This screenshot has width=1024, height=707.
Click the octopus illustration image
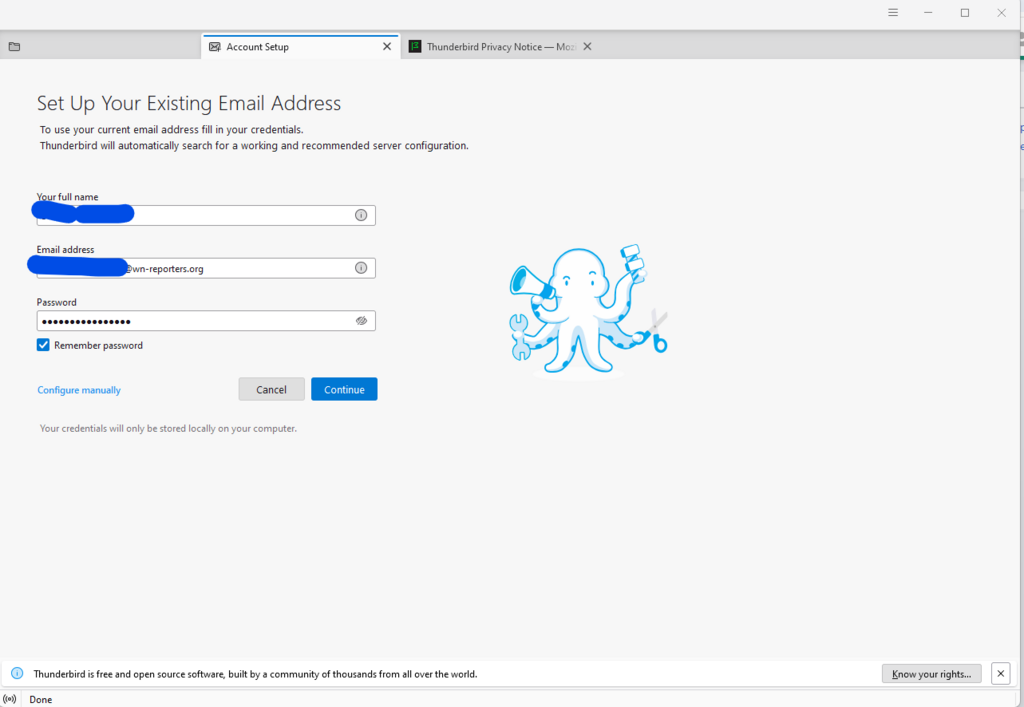[x=588, y=311]
